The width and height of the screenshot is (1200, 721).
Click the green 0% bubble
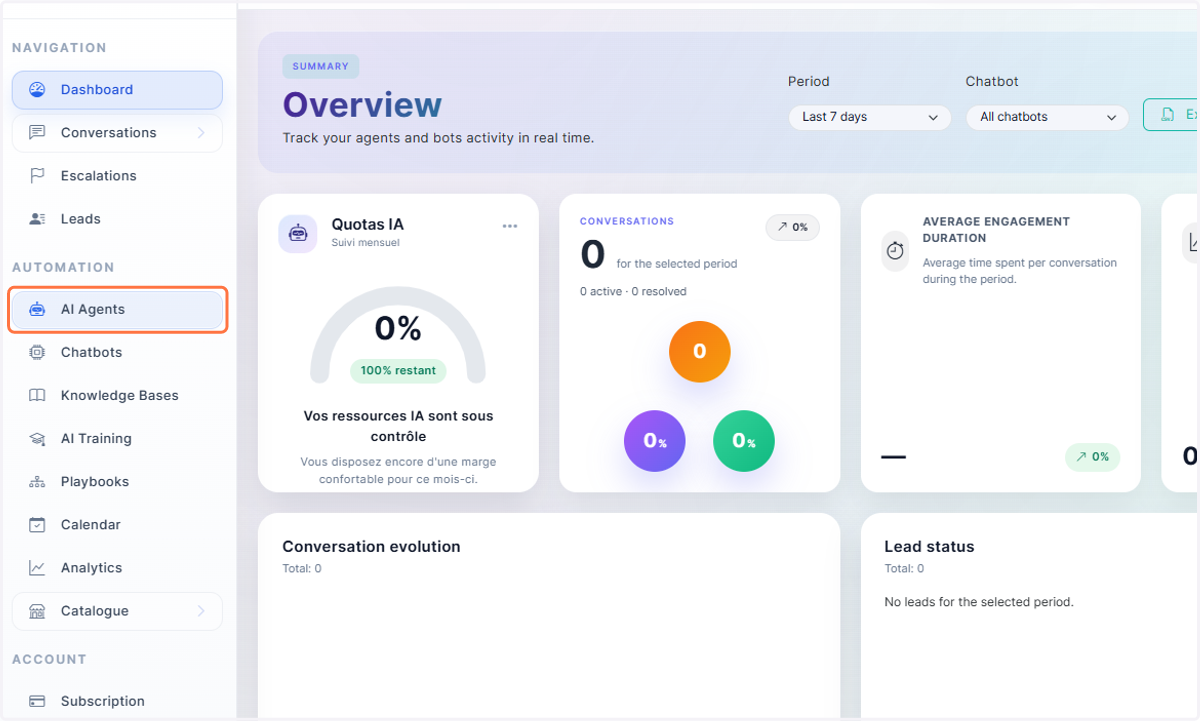[x=744, y=441]
